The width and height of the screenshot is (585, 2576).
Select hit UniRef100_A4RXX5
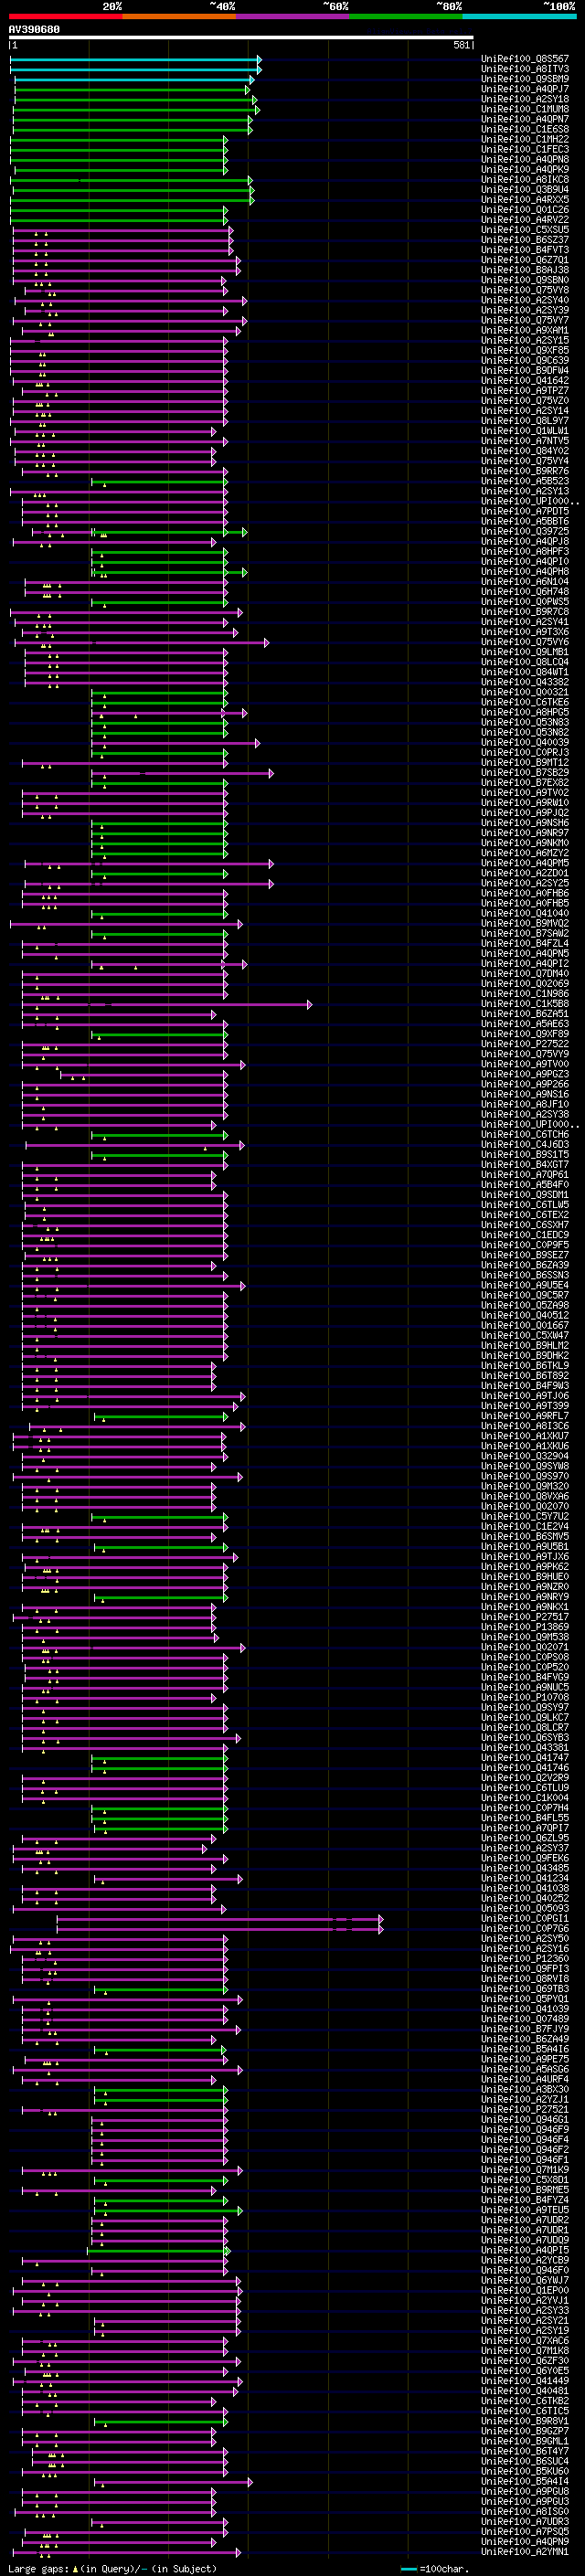coord(525,199)
